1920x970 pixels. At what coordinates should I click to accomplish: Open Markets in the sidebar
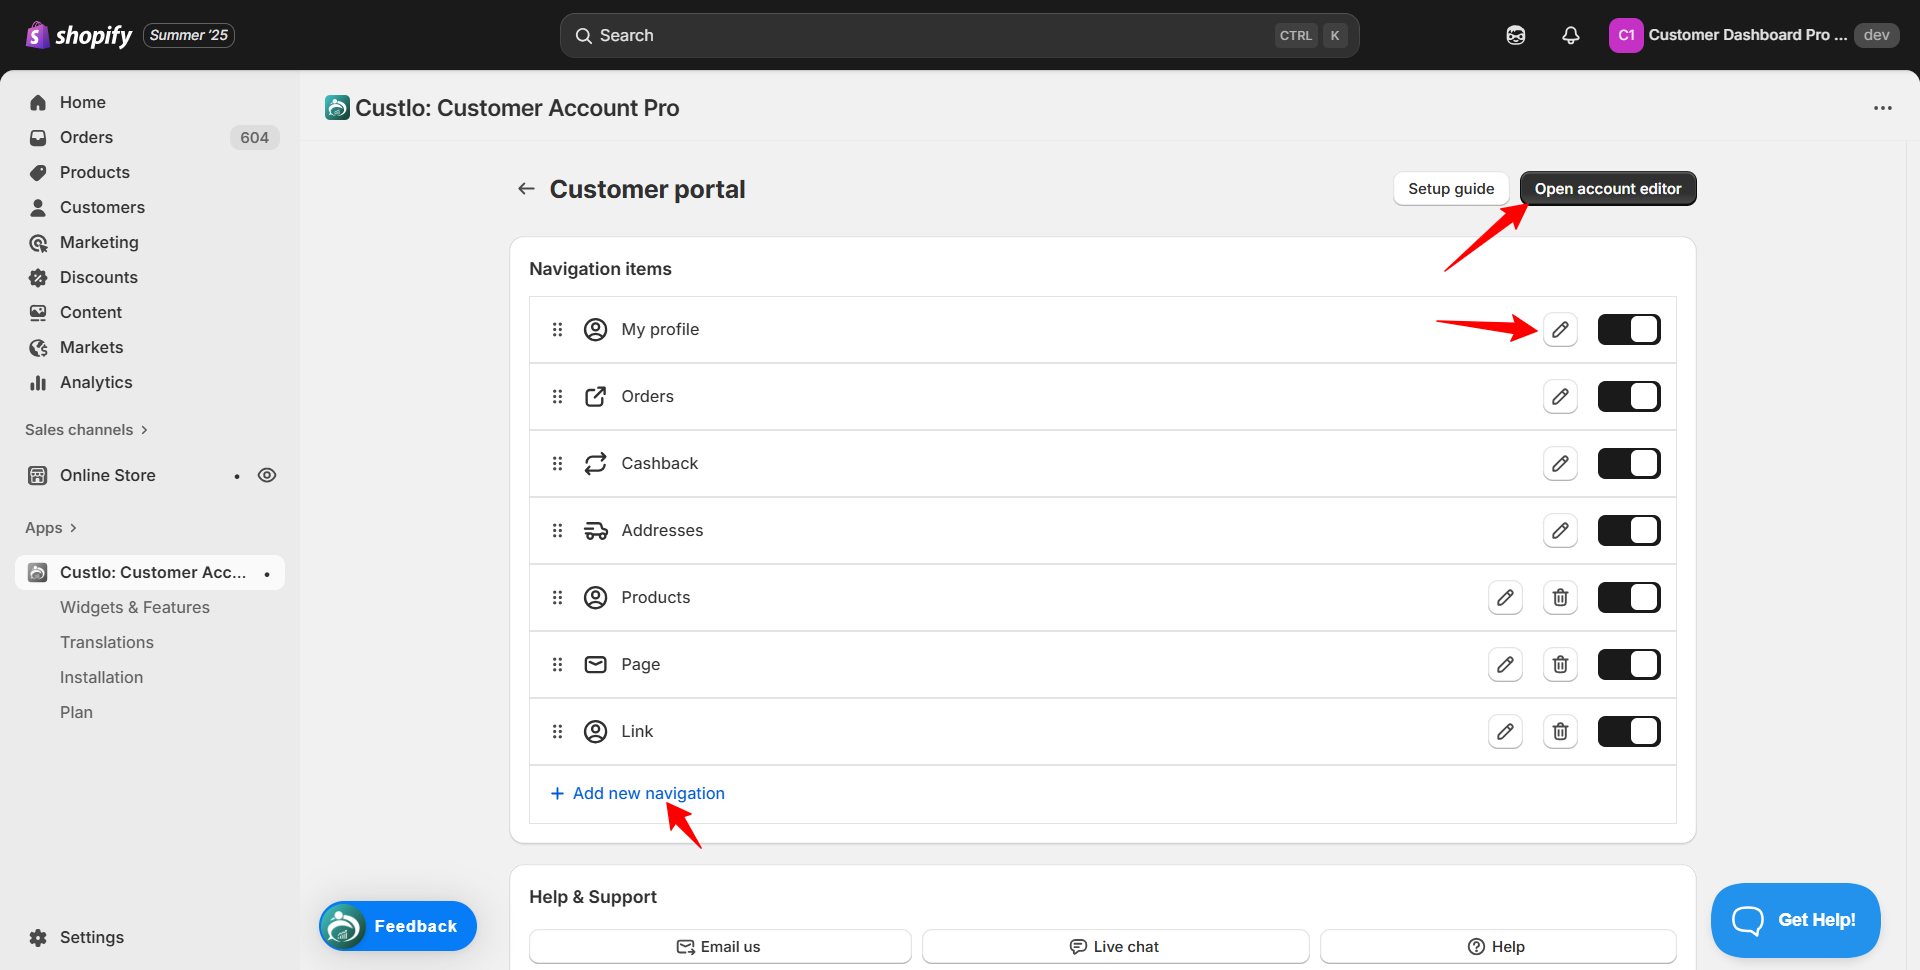click(150, 347)
